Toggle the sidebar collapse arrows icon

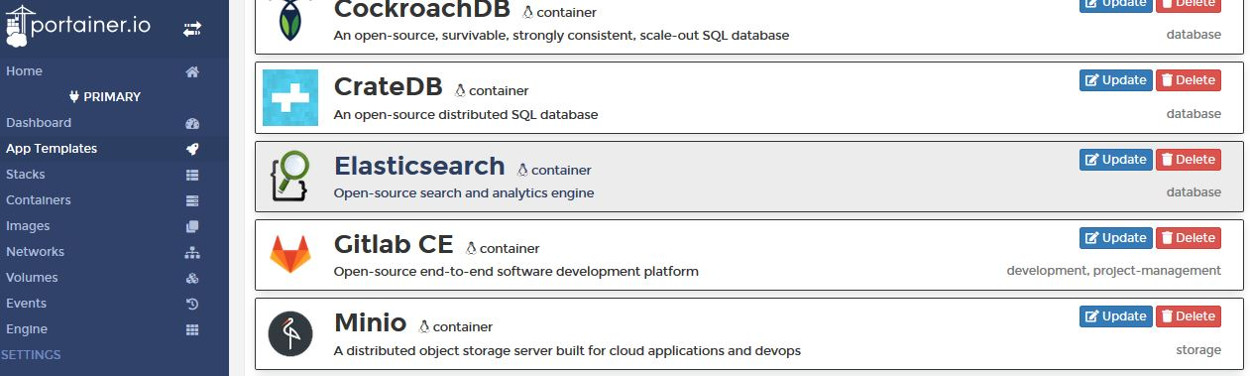click(x=192, y=30)
